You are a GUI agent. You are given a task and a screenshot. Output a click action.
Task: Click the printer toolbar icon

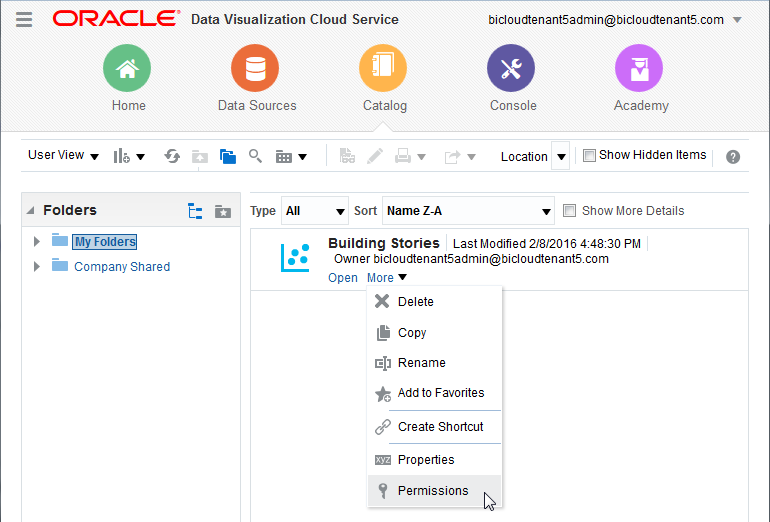click(403, 156)
